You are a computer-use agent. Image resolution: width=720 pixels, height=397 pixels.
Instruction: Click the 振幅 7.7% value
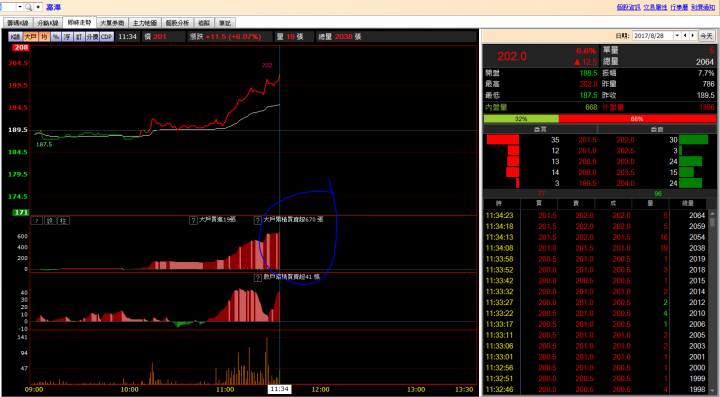pos(706,73)
